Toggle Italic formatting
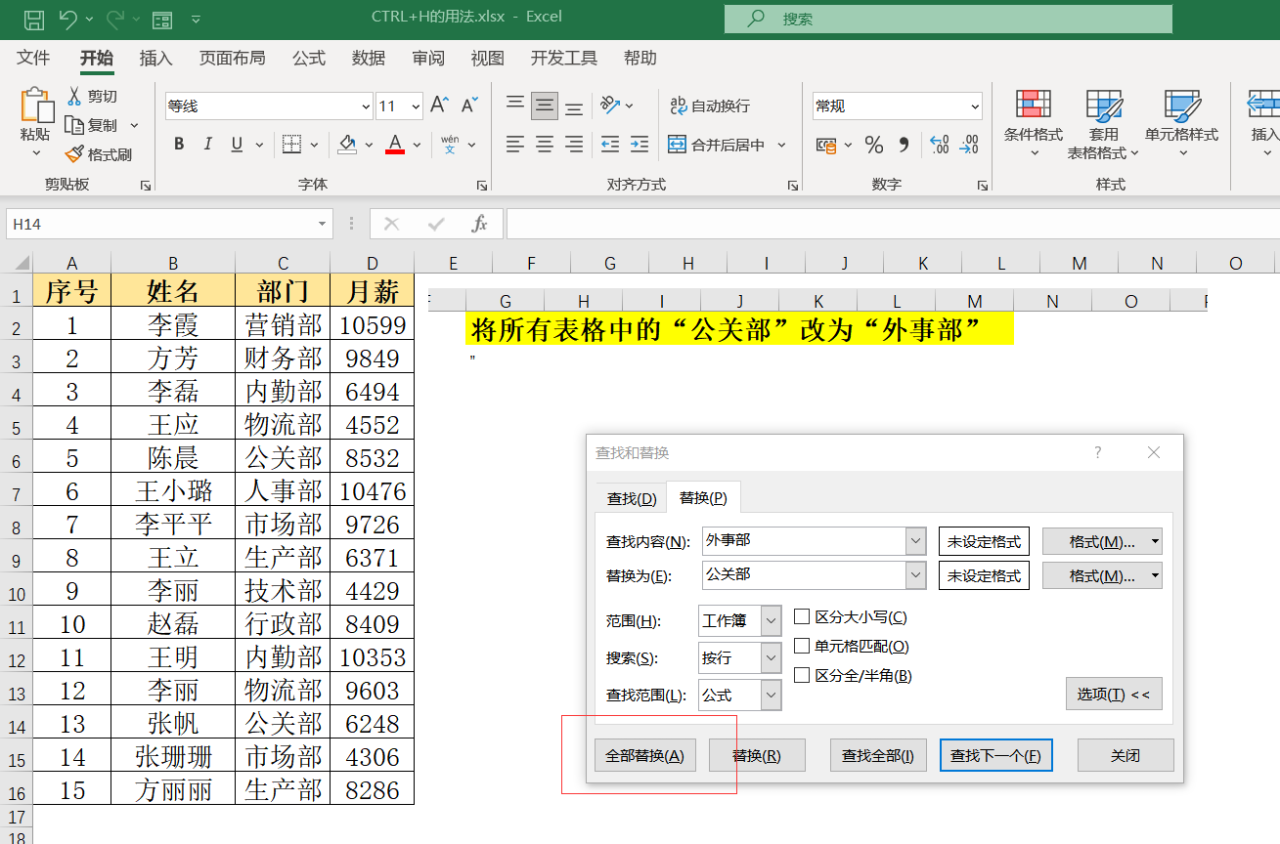Image resolution: width=1280 pixels, height=844 pixels. pos(208,144)
